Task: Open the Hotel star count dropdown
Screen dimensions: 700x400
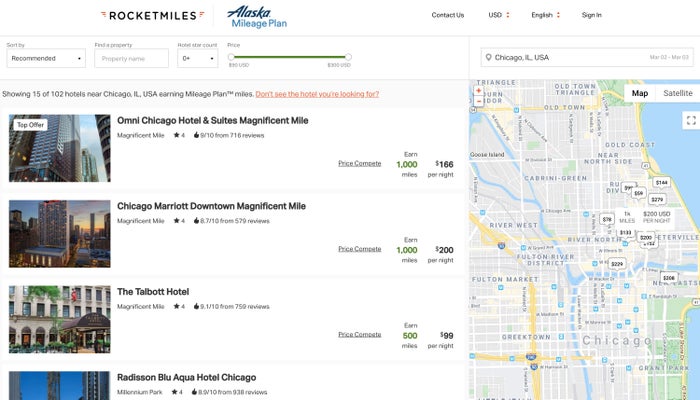Action: (x=198, y=58)
